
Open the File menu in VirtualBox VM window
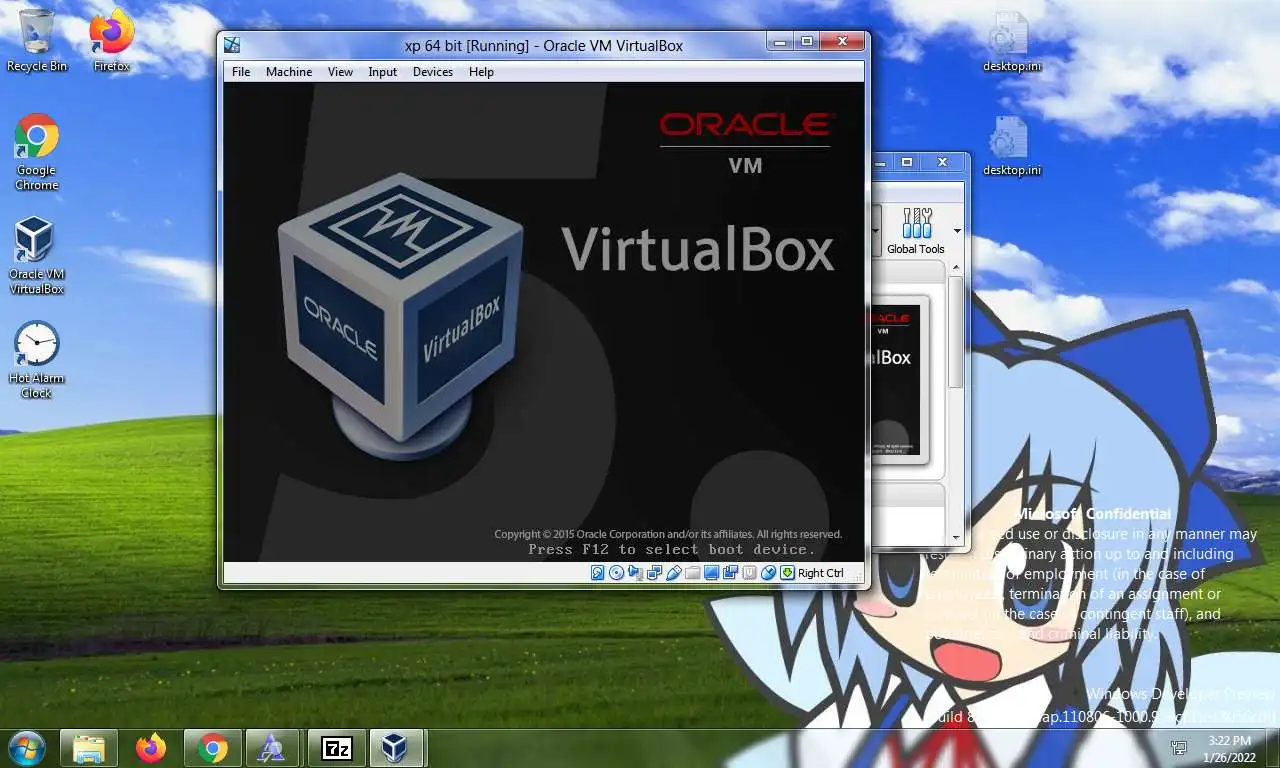pyautogui.click(x=241, y=72)
